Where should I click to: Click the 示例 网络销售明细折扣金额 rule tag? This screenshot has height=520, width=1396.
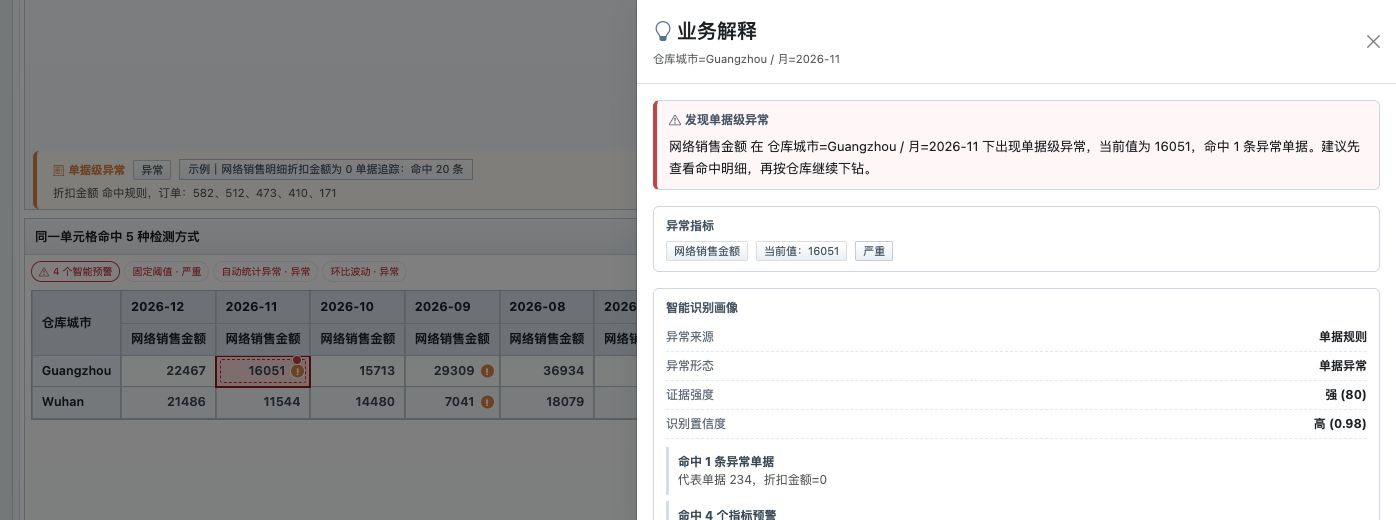(326, 170)
